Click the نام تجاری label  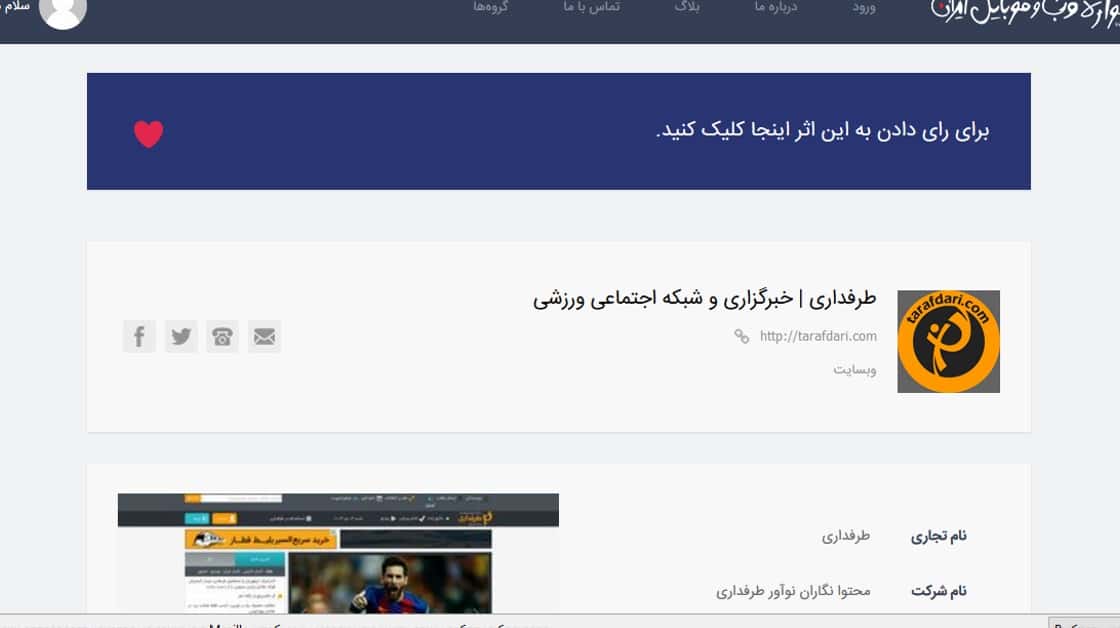939,536
